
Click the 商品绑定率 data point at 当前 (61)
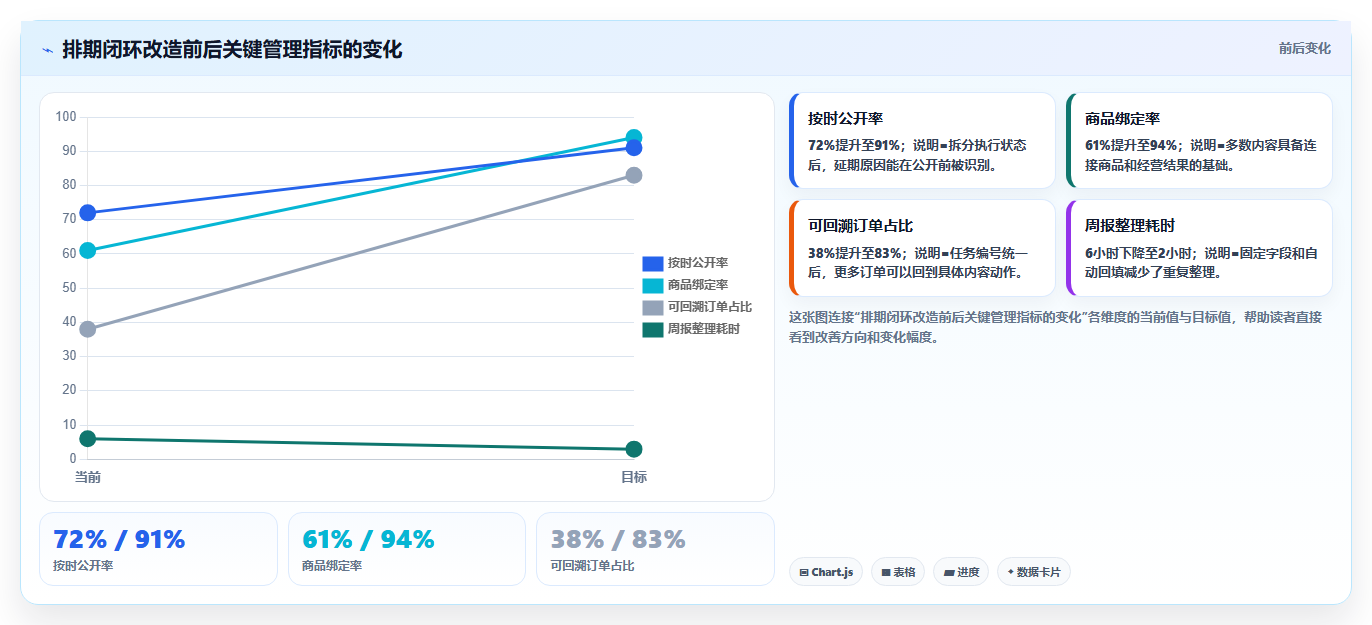88,250
